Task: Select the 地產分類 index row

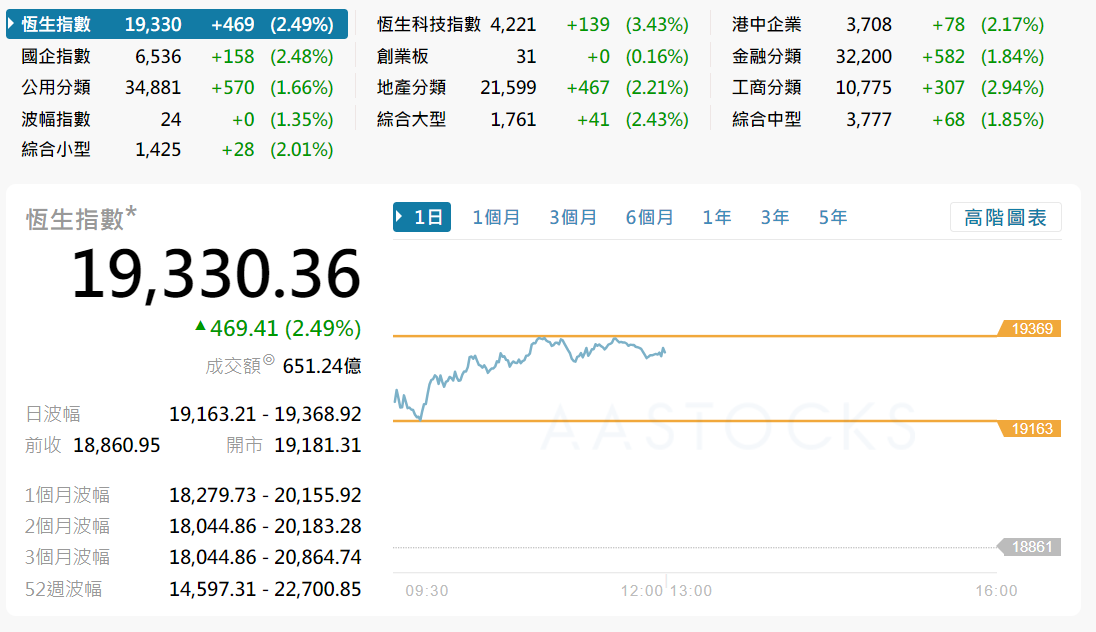Action: [x=412, y=88]
